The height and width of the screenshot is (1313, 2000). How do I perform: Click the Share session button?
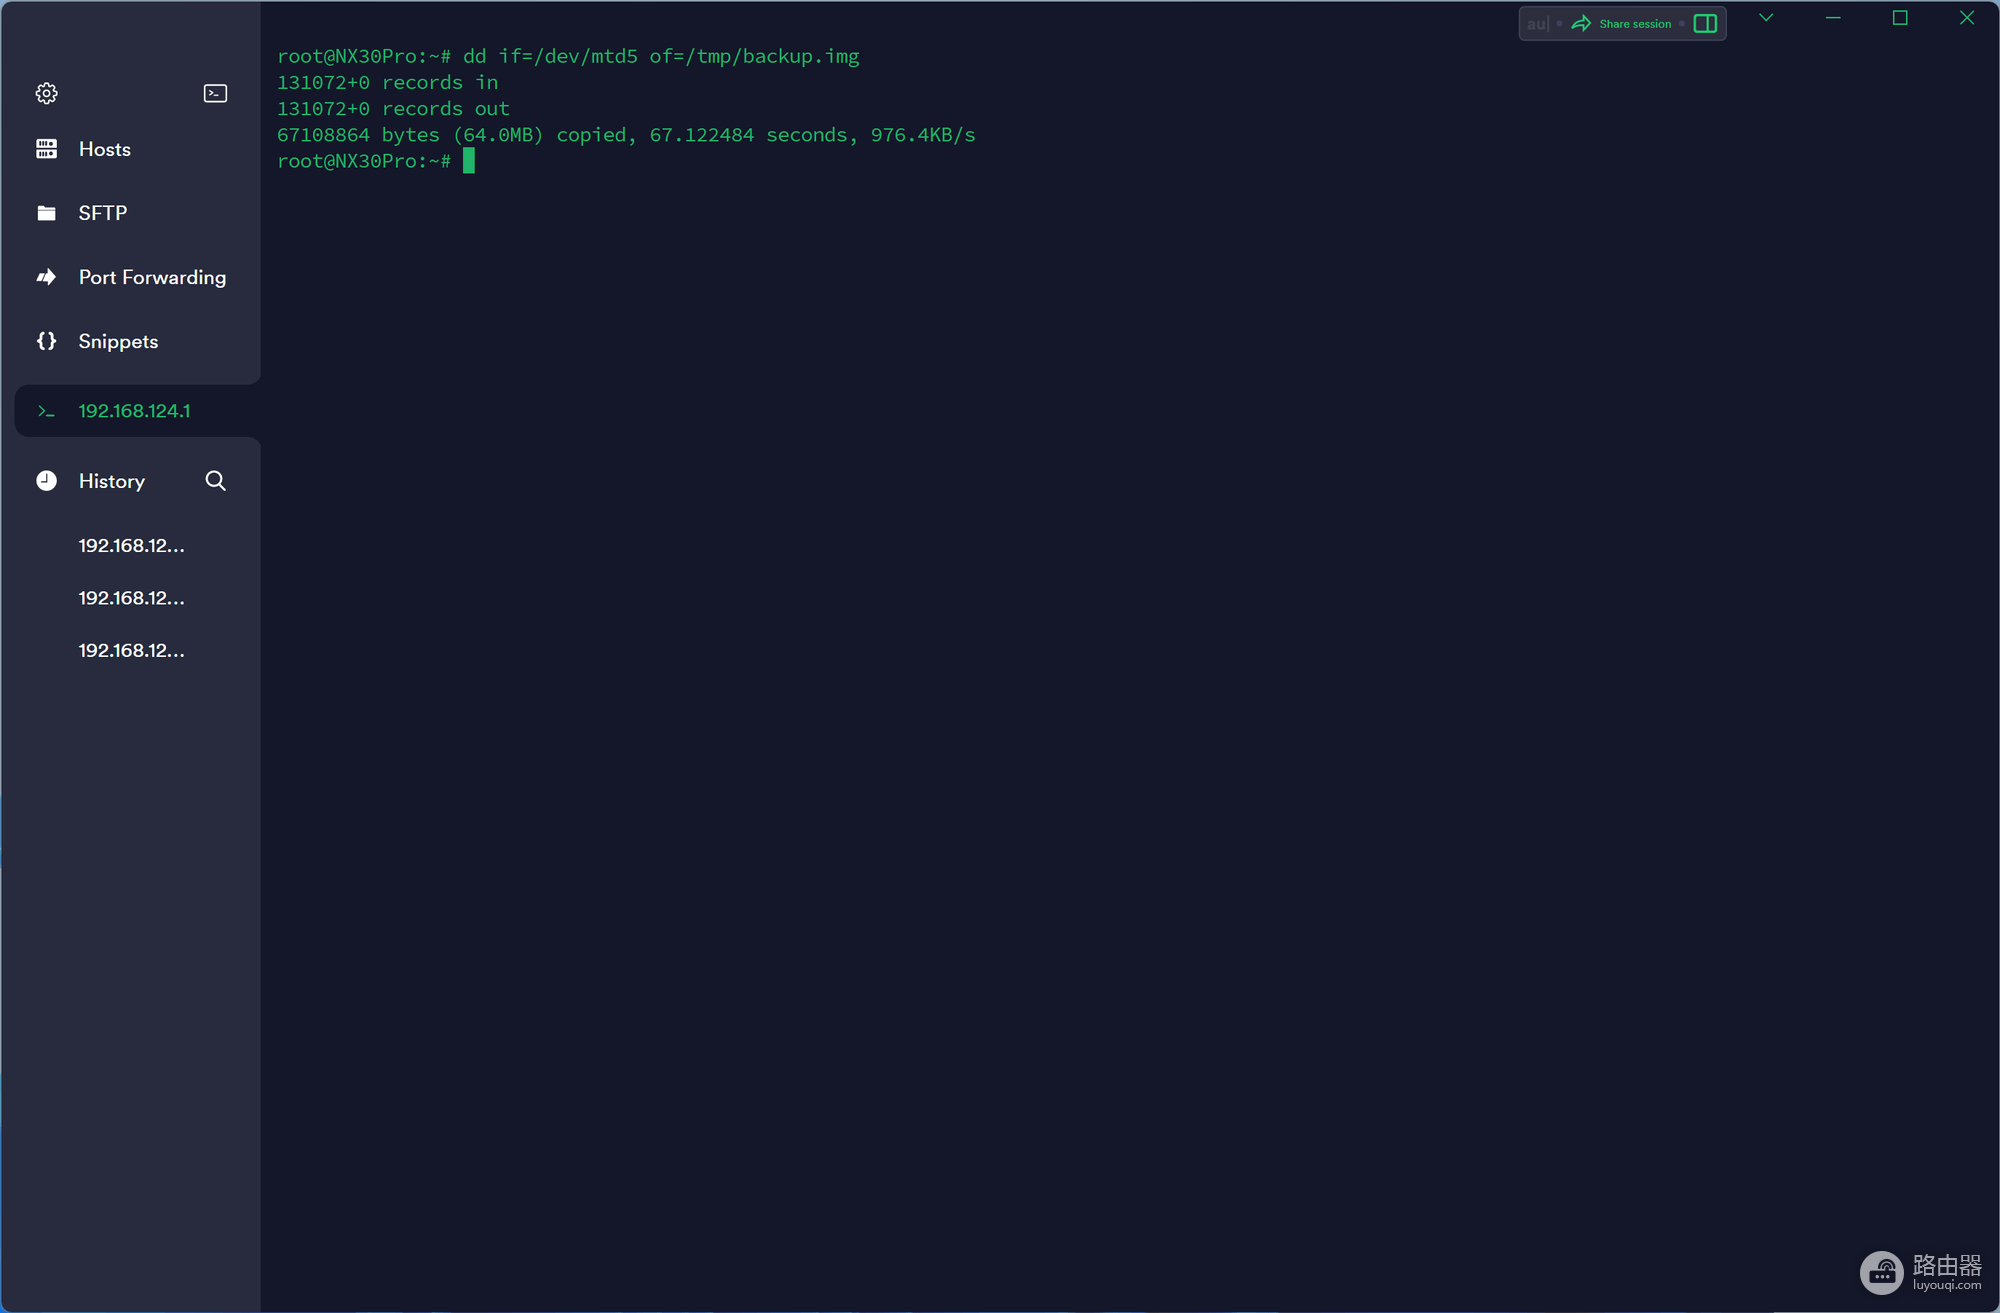(1622, 24)
